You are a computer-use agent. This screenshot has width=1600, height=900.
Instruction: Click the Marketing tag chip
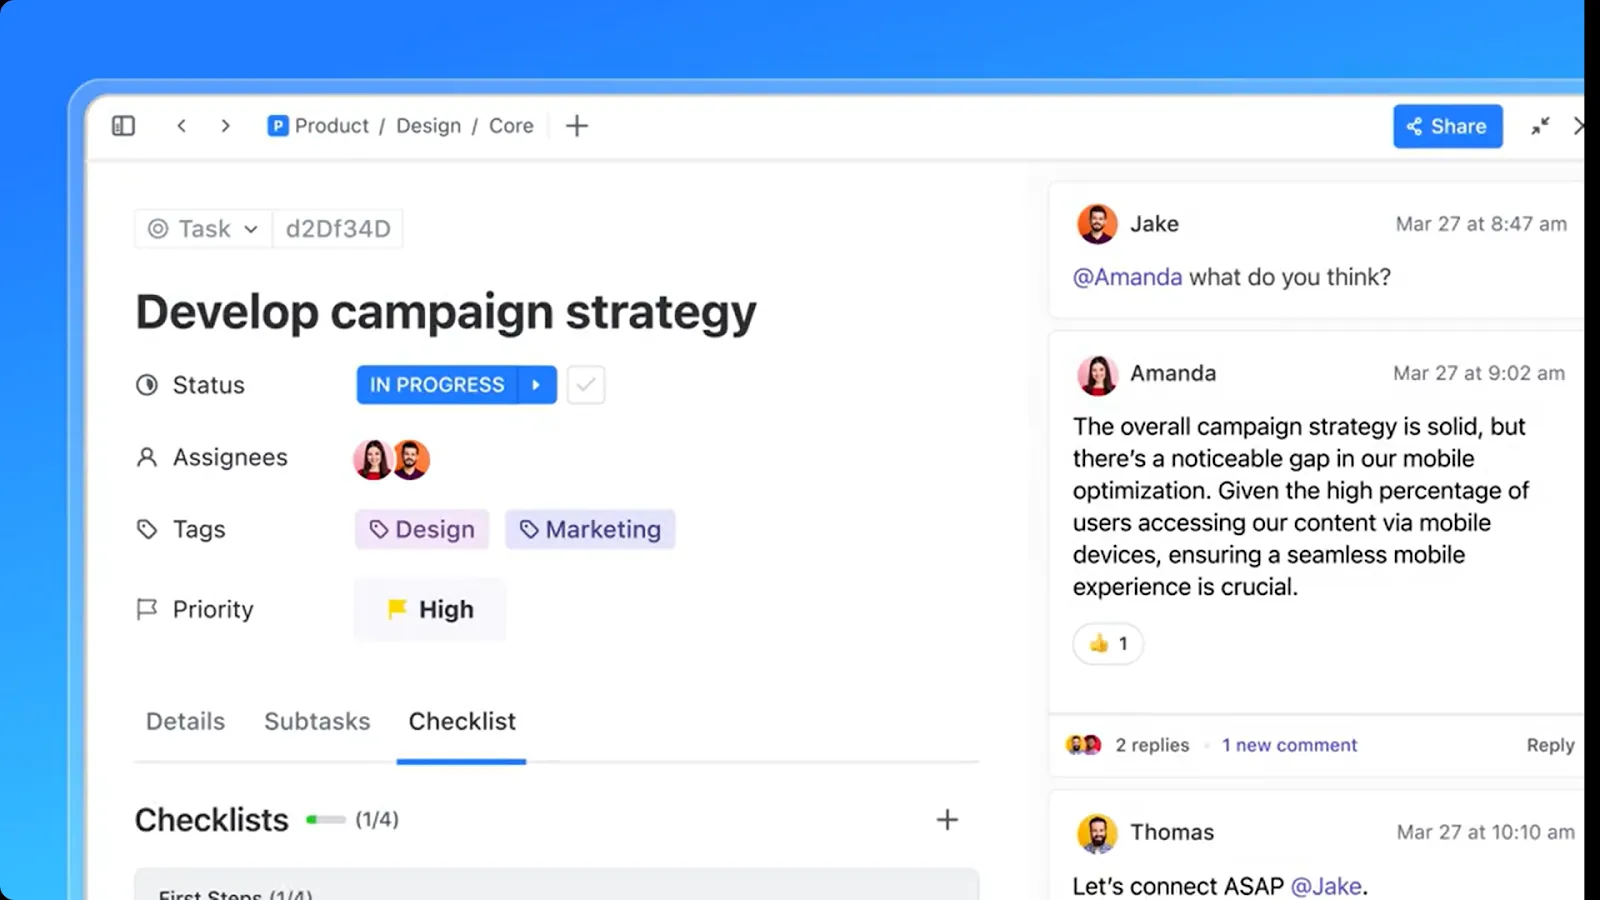(590, 529)
